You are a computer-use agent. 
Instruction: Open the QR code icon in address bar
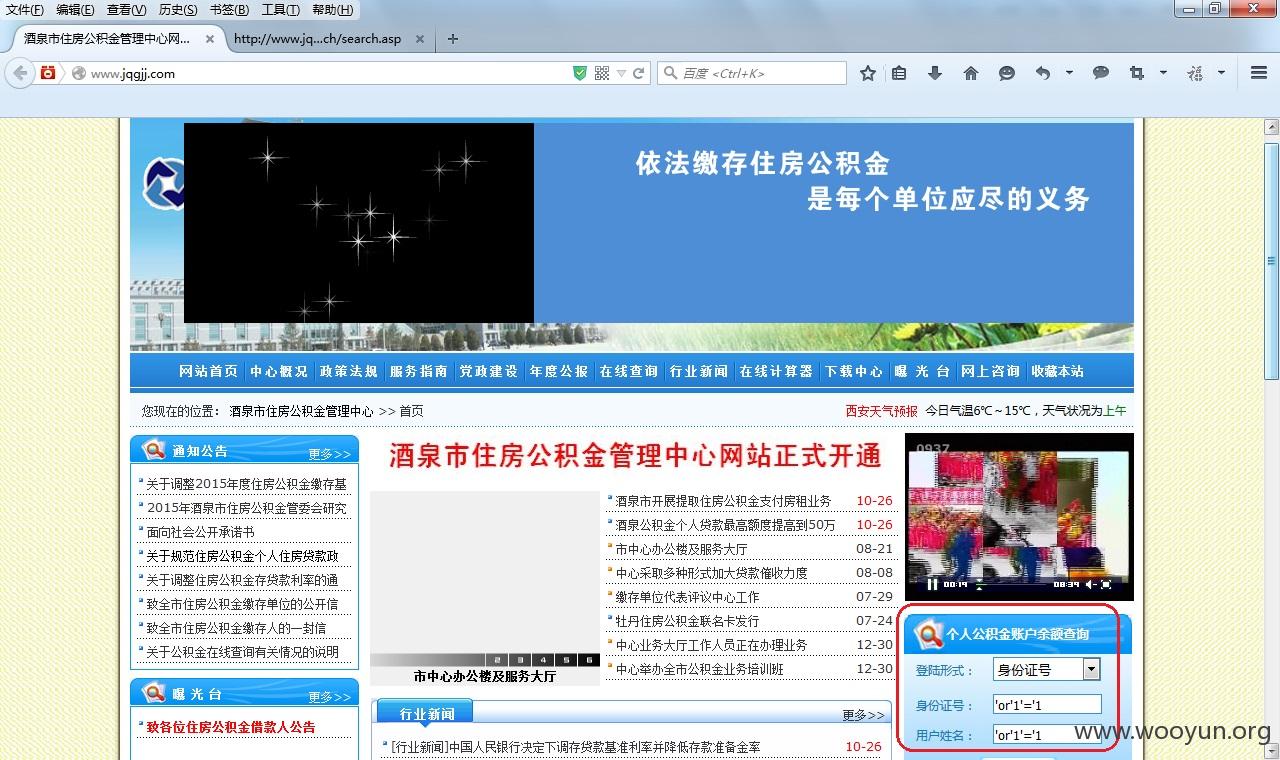601,73
